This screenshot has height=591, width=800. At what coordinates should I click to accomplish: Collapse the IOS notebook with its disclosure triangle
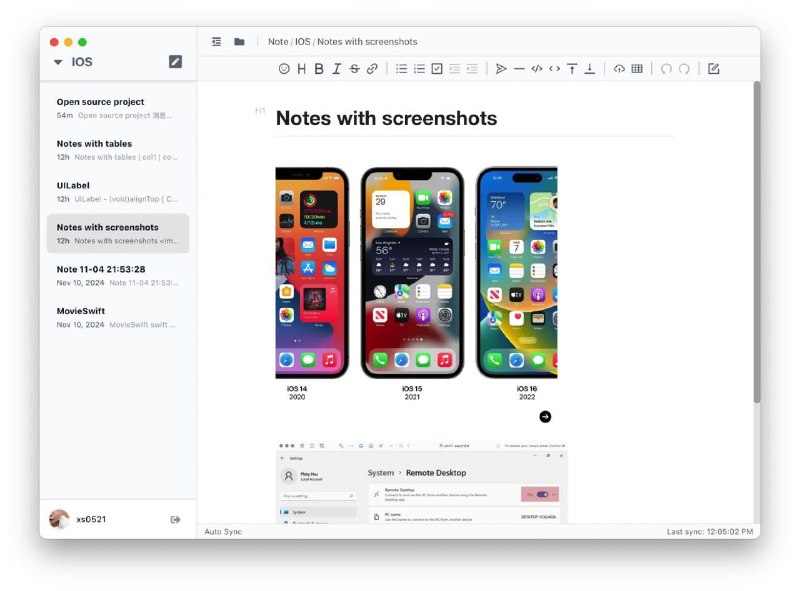[59, 62]
